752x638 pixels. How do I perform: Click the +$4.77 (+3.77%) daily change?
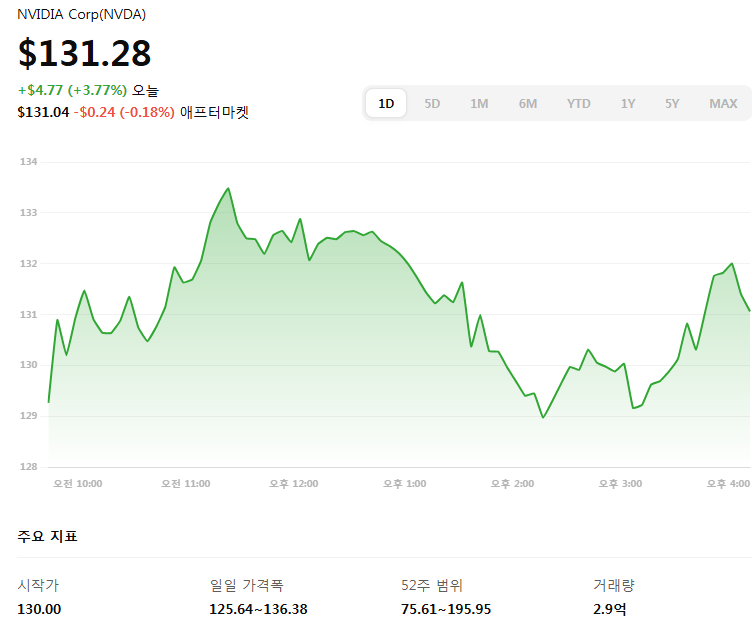[x=72, y=90]
